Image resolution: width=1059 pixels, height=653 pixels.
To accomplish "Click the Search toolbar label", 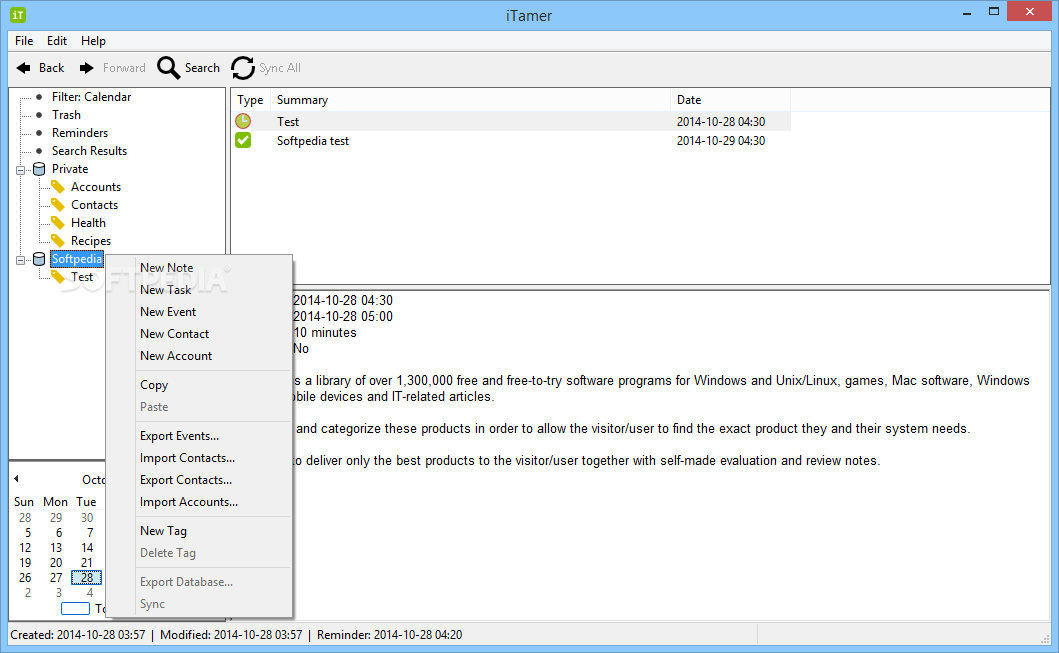I will point(202,68).
